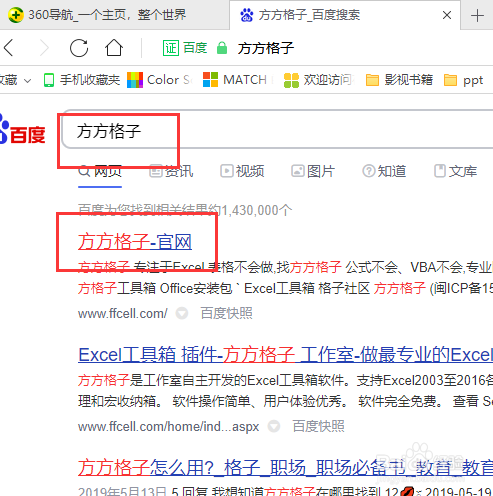Switch to the 图片 search tab
The image size is (493, 496).
click(313, 171)
